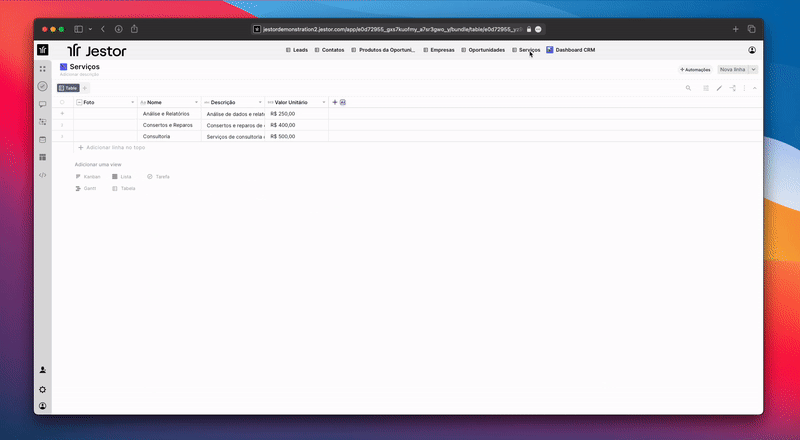Select the R$ 250,00 value cell
The image size is (800, 440).
click(296, 114)
